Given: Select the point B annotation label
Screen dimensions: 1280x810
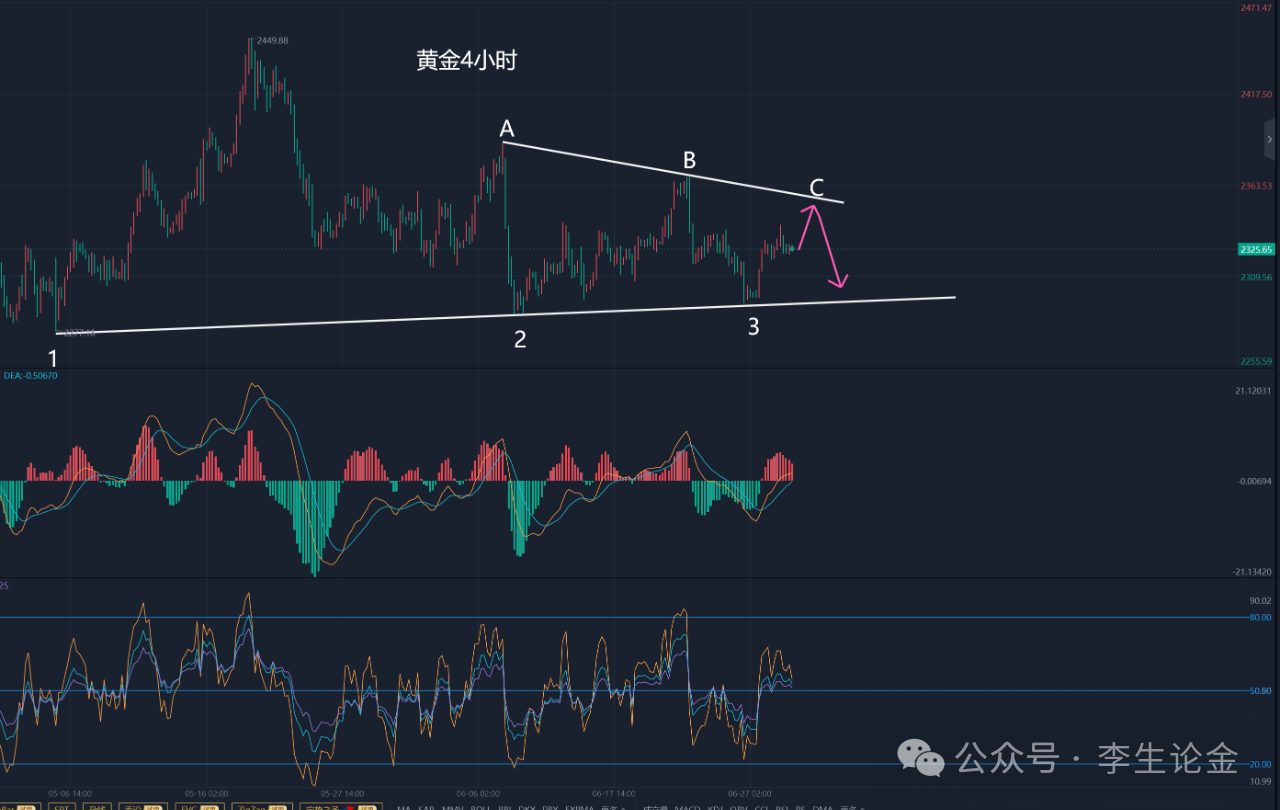Looking at the screenshot, I should pyautogui.click(x=689, y=160).
